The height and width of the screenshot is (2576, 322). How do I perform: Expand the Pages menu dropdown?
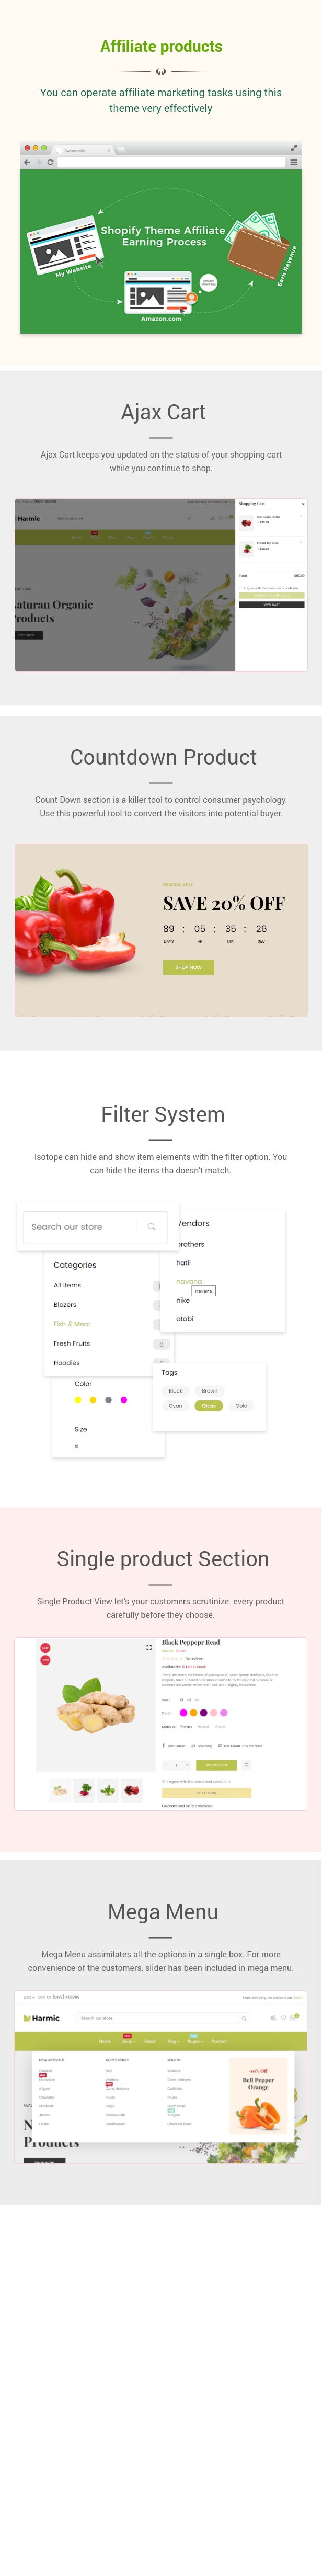(x=194, y=2041)
